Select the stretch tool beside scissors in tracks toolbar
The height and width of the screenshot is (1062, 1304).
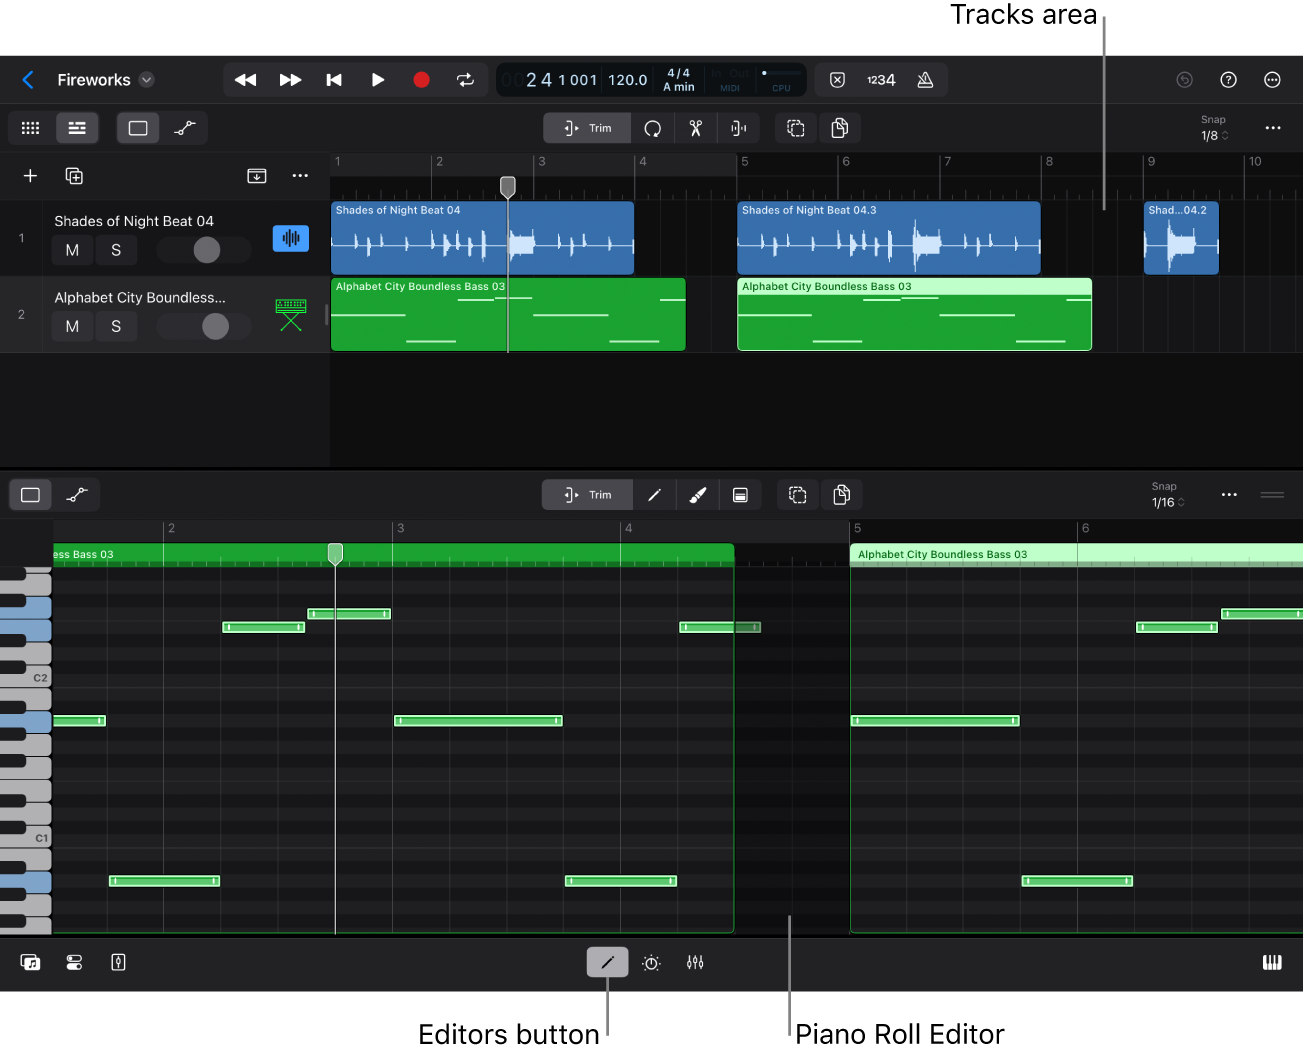(x=739, y=128)
